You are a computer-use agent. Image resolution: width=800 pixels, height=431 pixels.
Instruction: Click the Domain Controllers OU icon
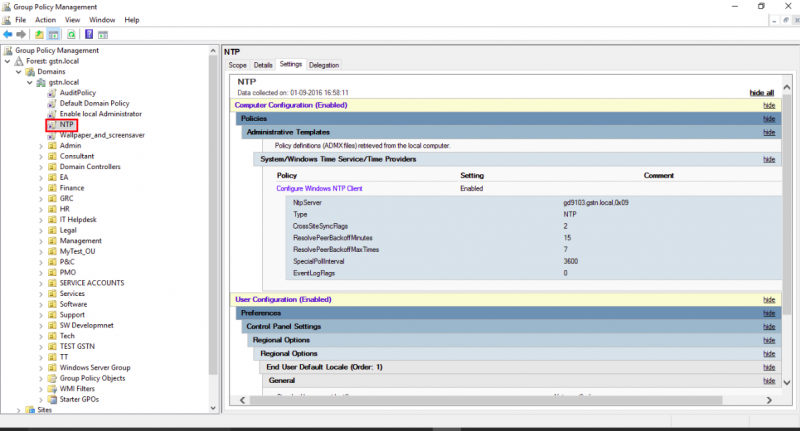[52, 167]
